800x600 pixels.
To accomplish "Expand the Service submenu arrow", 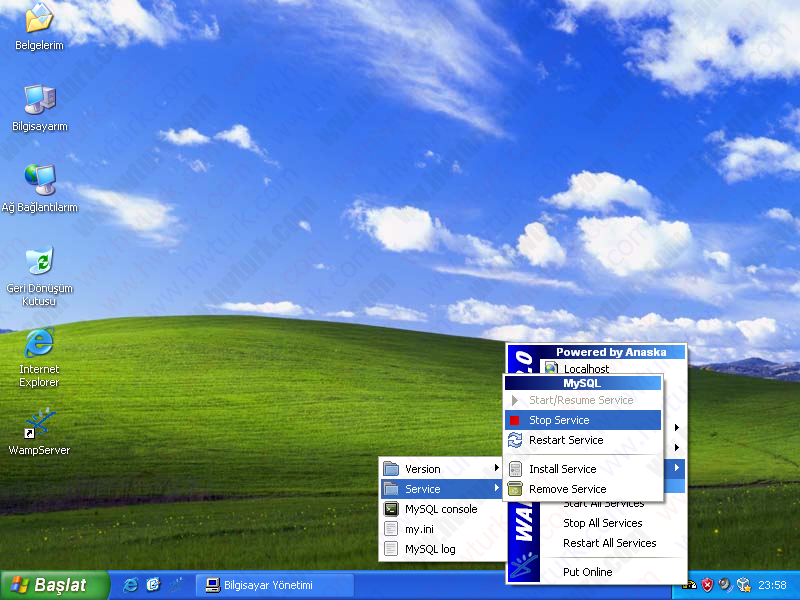I will pyautogui.click(x=496, y=488).
